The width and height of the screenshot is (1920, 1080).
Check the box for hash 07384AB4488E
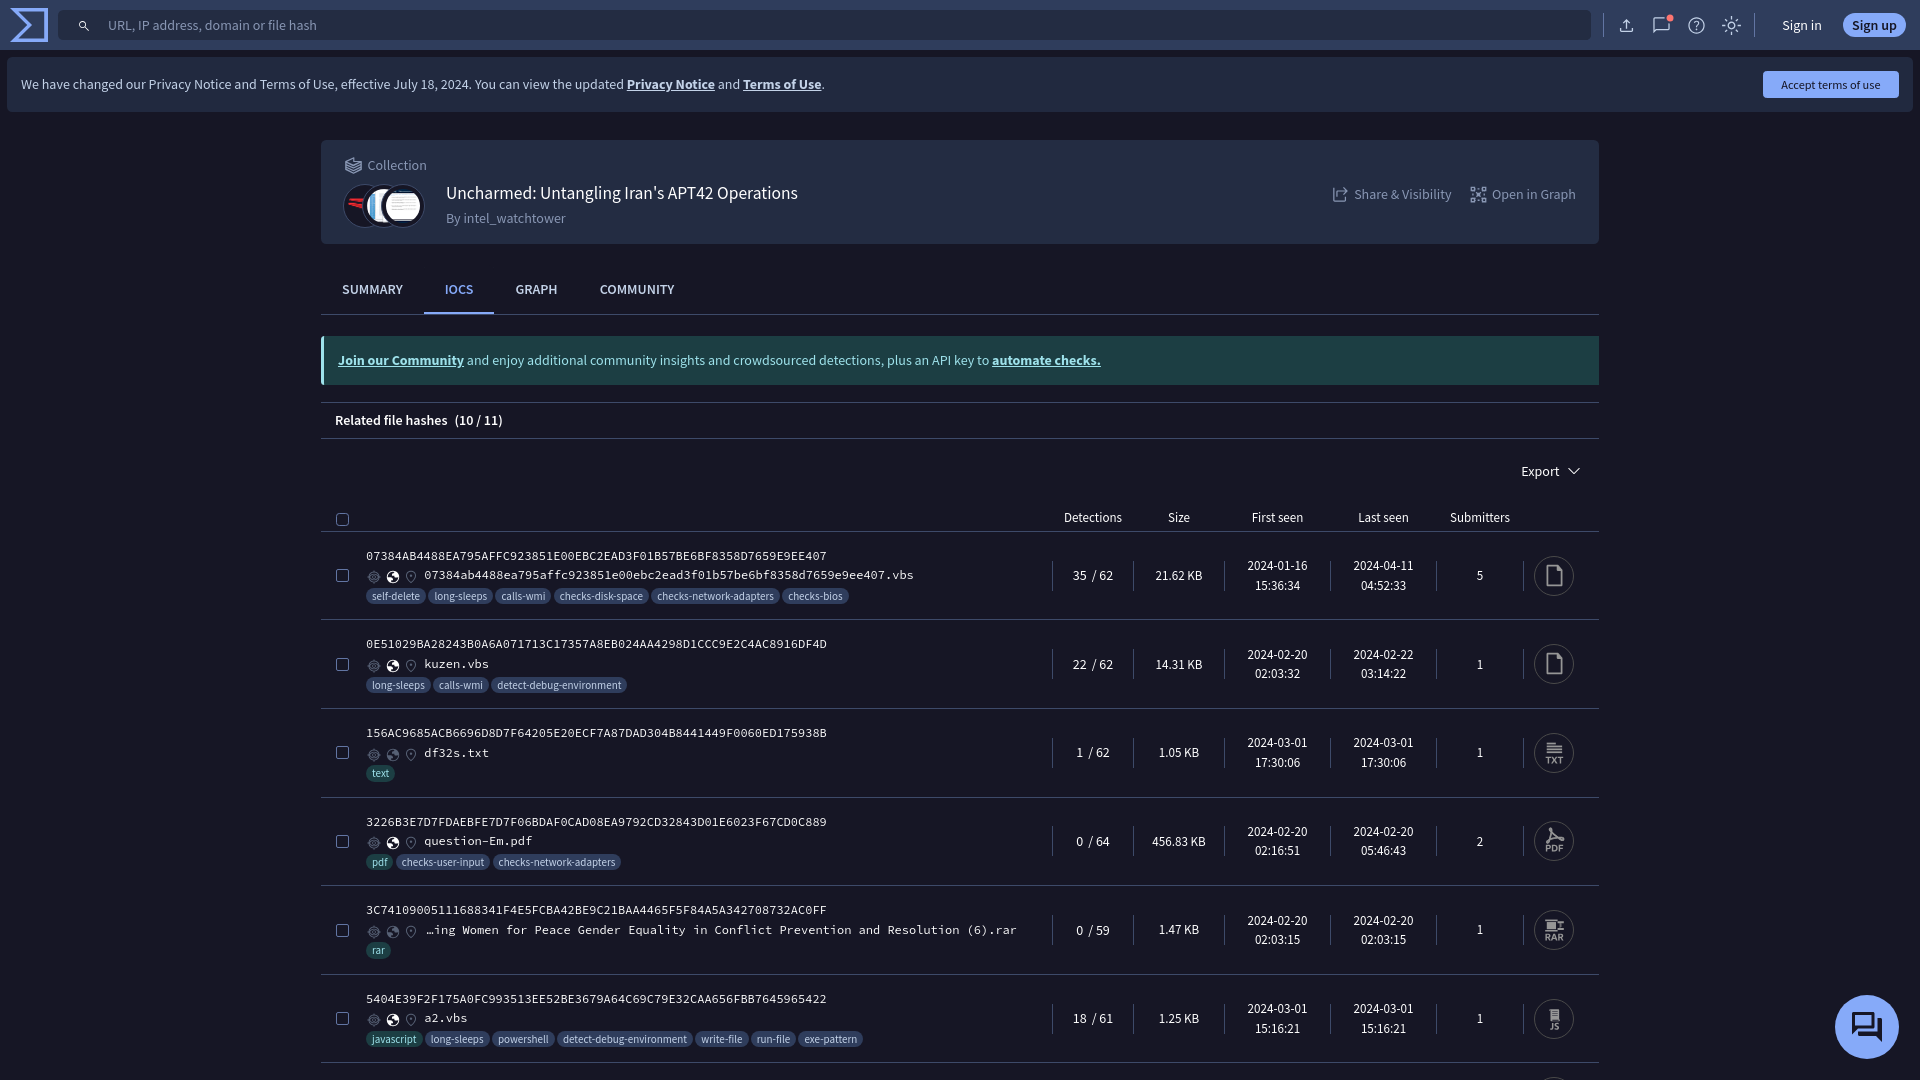coord(342,576)
